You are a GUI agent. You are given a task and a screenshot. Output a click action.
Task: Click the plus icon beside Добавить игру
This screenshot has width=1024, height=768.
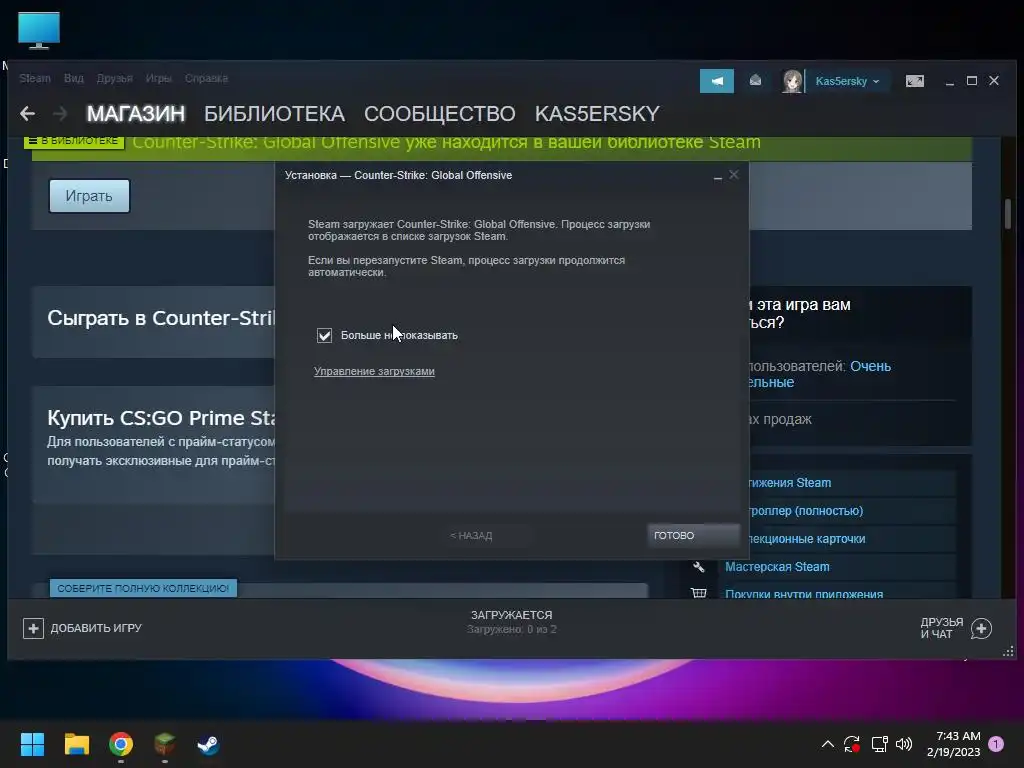pyautogui.click(x=33, y=628)
